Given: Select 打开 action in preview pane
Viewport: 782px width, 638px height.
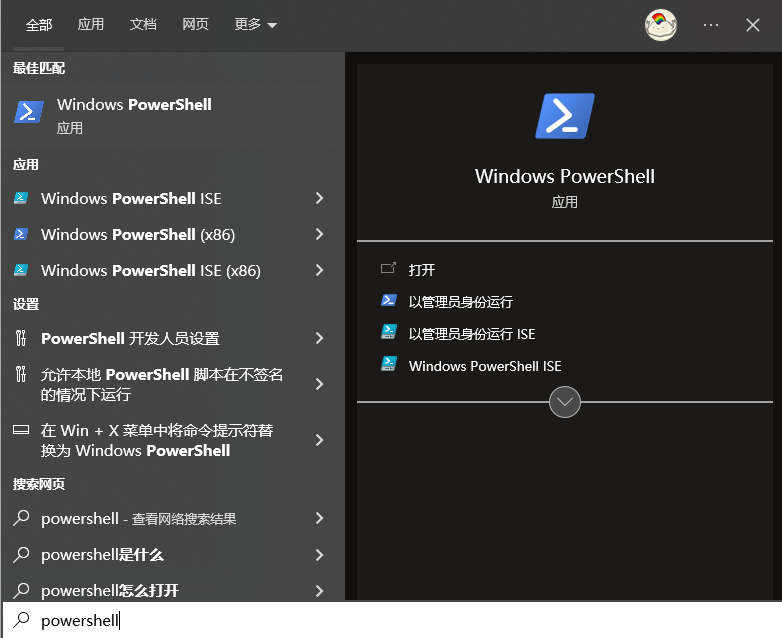Looking at the screenshot, I should pos(422,270).
